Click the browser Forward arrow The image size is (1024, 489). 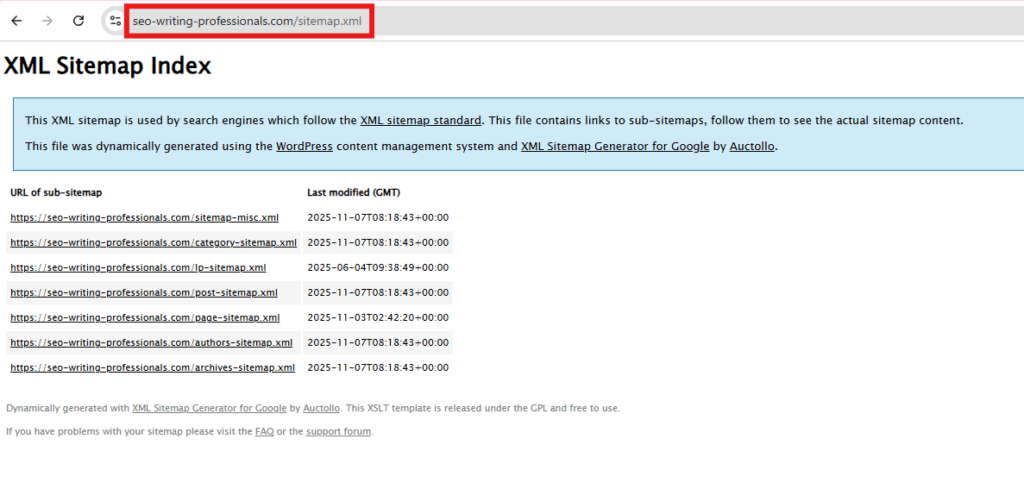point(47,20)
